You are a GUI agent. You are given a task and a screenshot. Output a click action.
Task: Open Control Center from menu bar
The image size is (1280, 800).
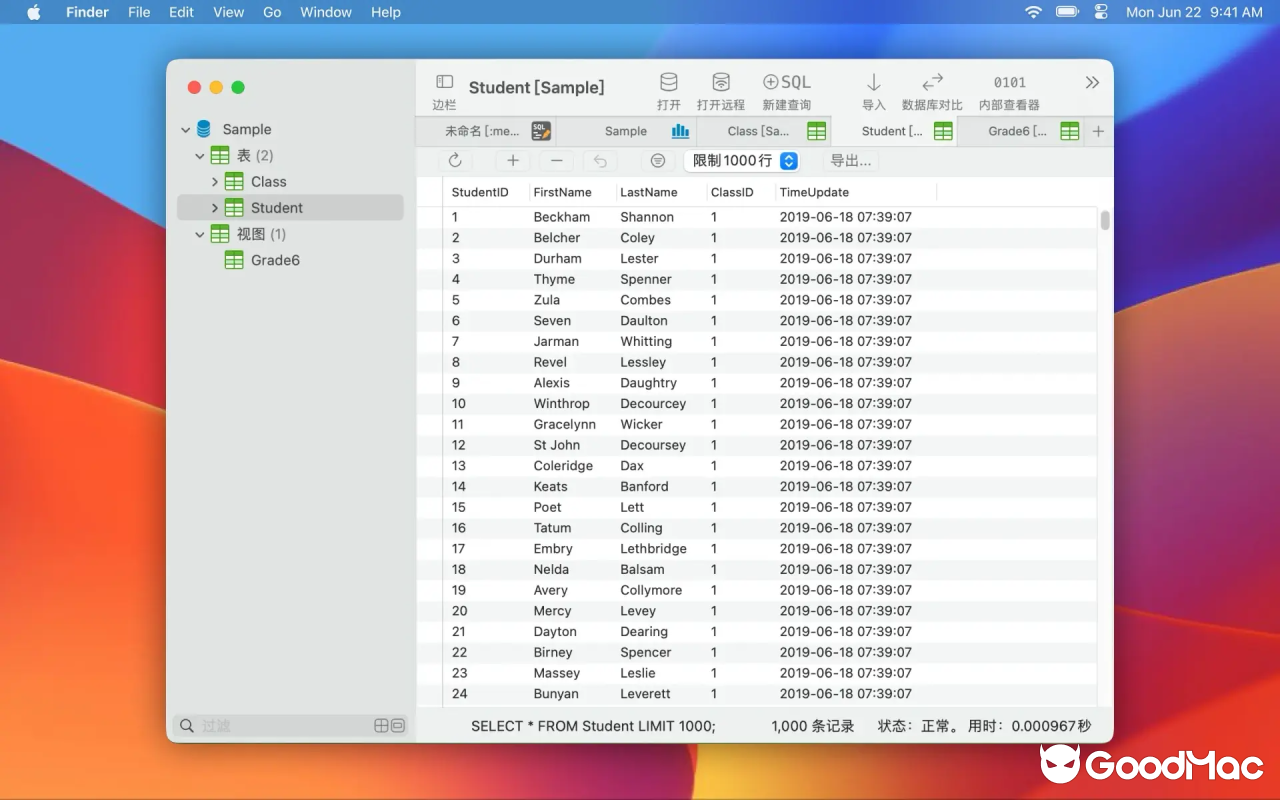tap(1102, 12)
